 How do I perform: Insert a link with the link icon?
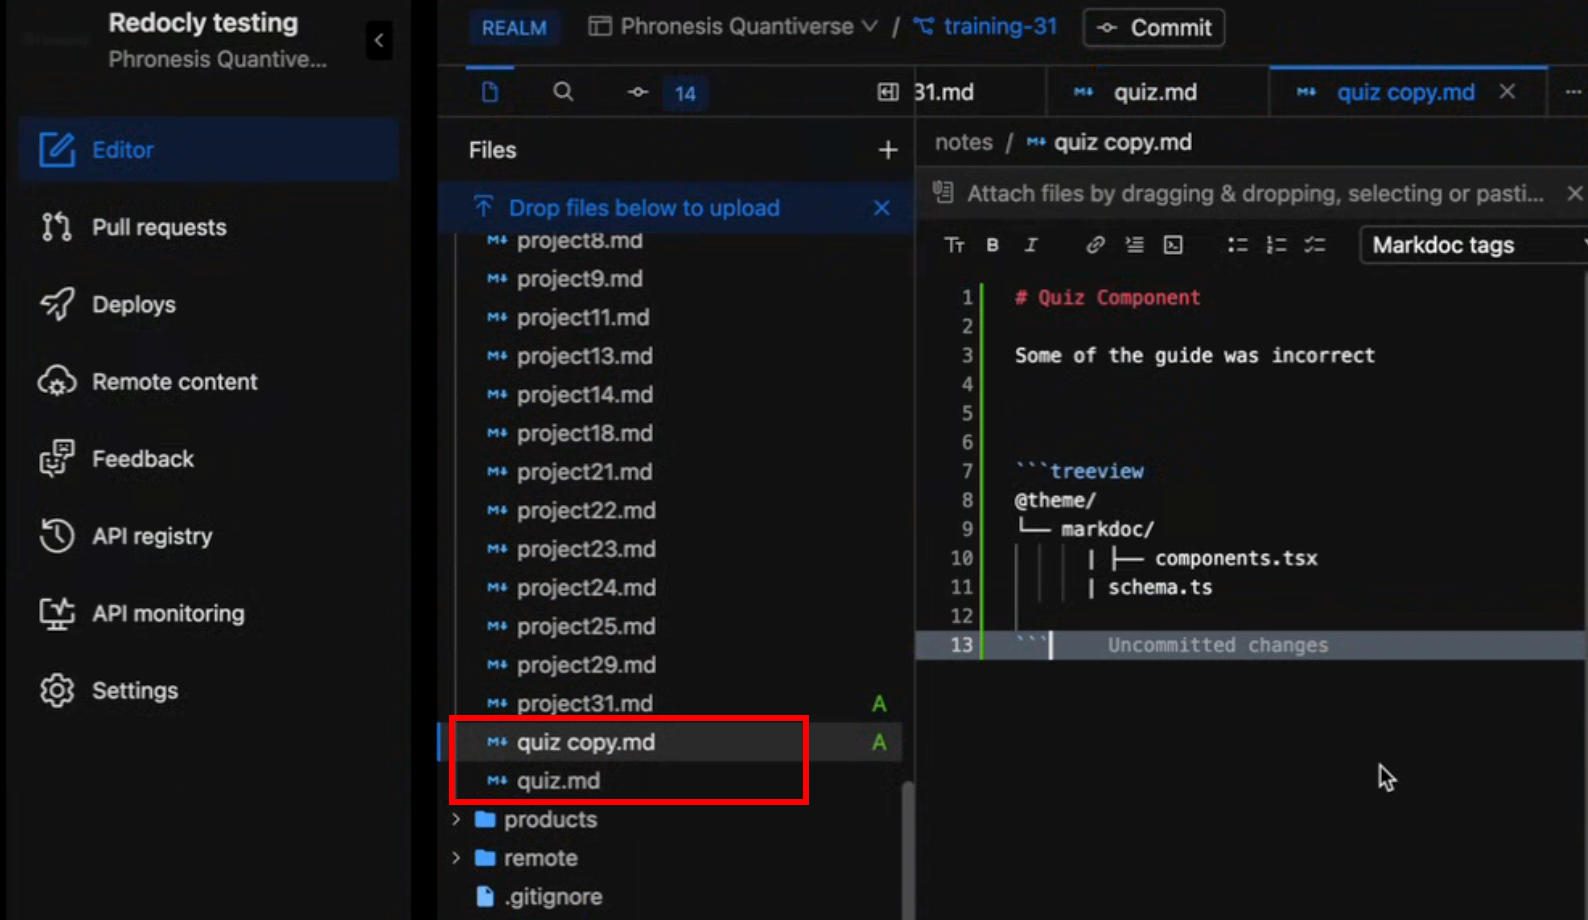[x=1095, y=245]
